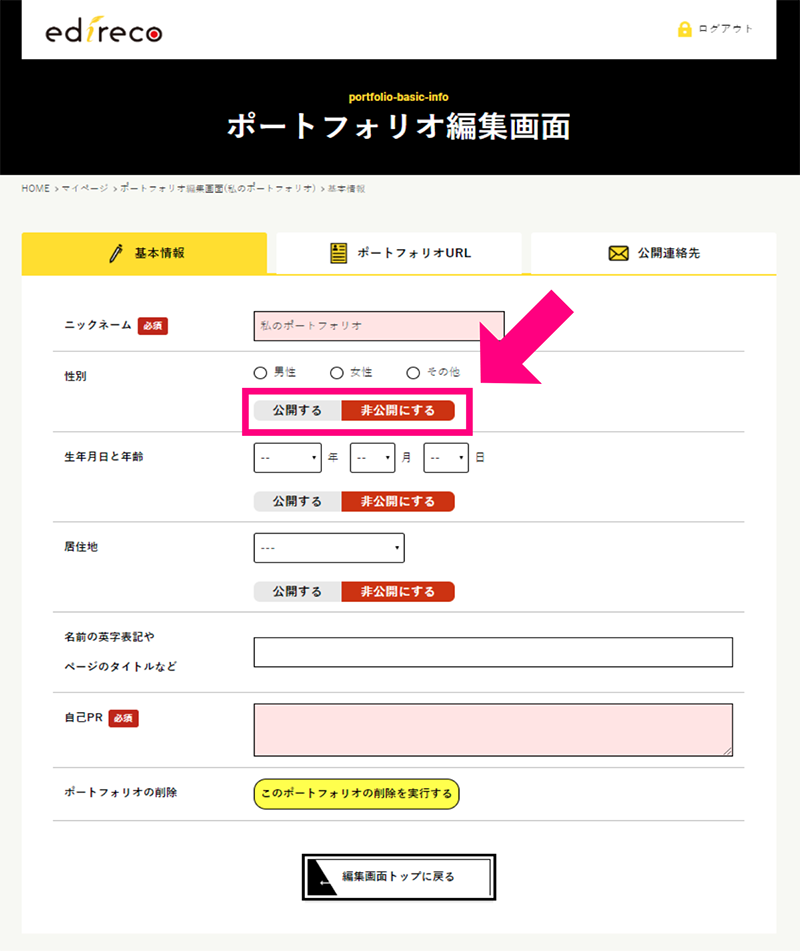The image size is (800, 951).
Task: Set residence visibility to 公開する
Action: (297, 591)
